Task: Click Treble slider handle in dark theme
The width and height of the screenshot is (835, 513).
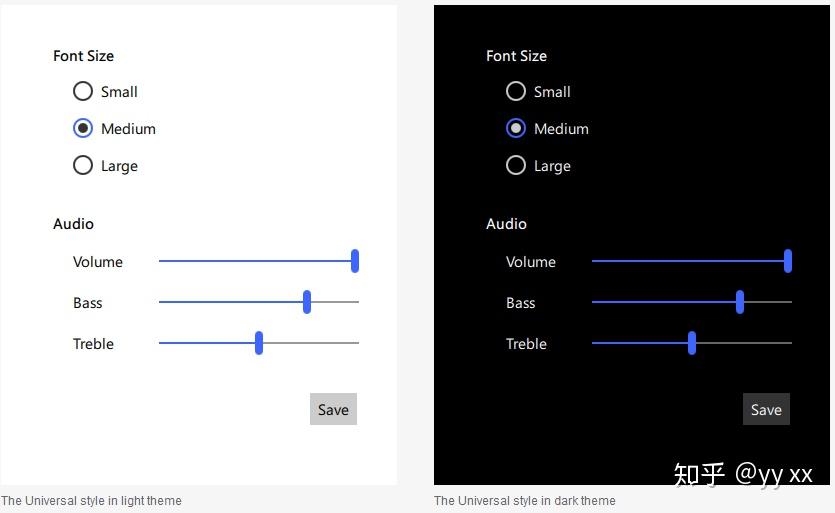Action: [x=692, y=343]
